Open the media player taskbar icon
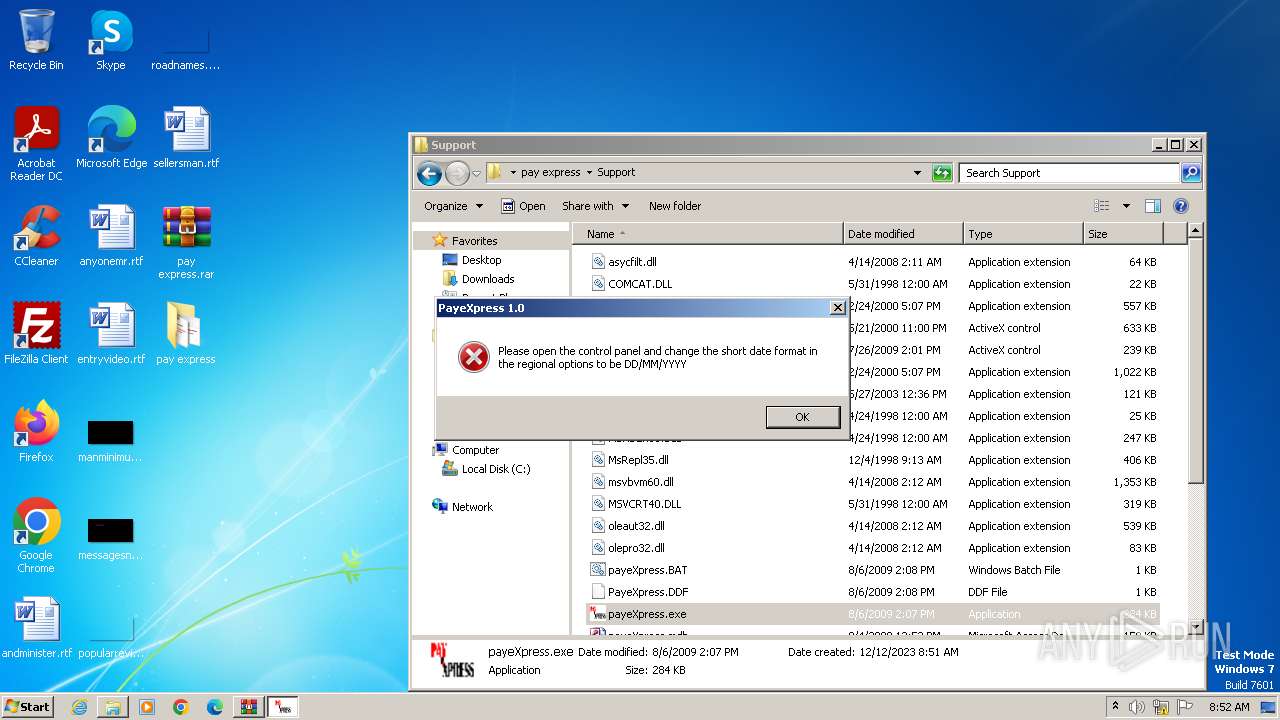This screenshot has width=1280, height=720. (x=147, y=707)
